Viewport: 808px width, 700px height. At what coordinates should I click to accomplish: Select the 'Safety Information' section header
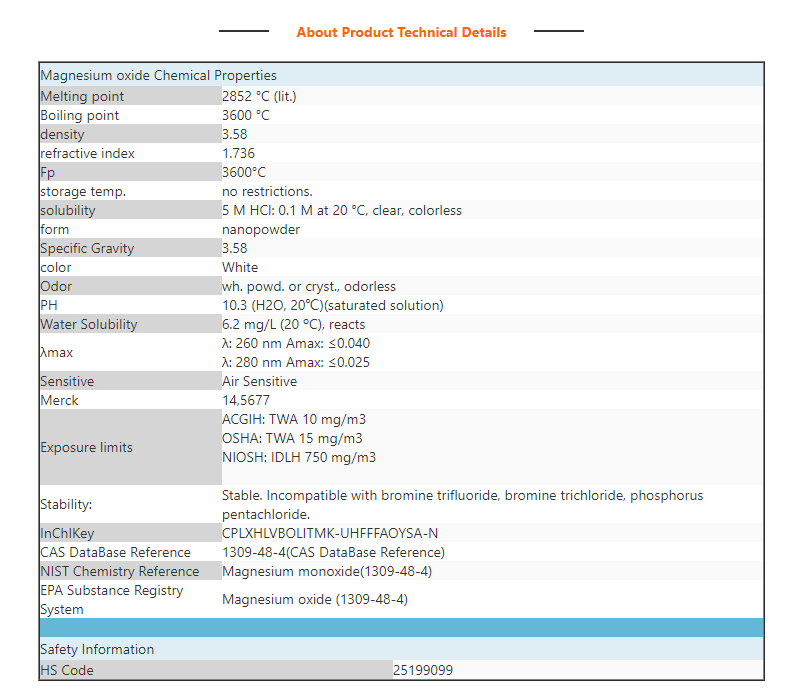(401, 650)
